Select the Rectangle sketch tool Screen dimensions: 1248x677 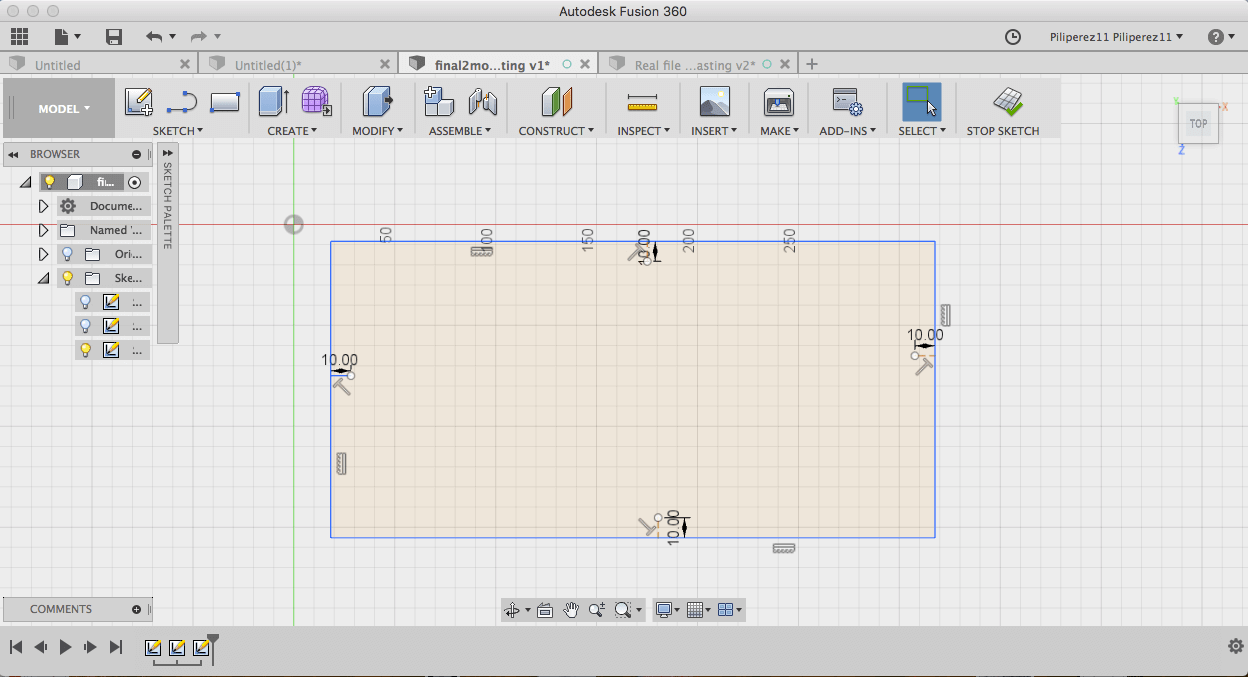pyautogui.click(x=225, y=102)
